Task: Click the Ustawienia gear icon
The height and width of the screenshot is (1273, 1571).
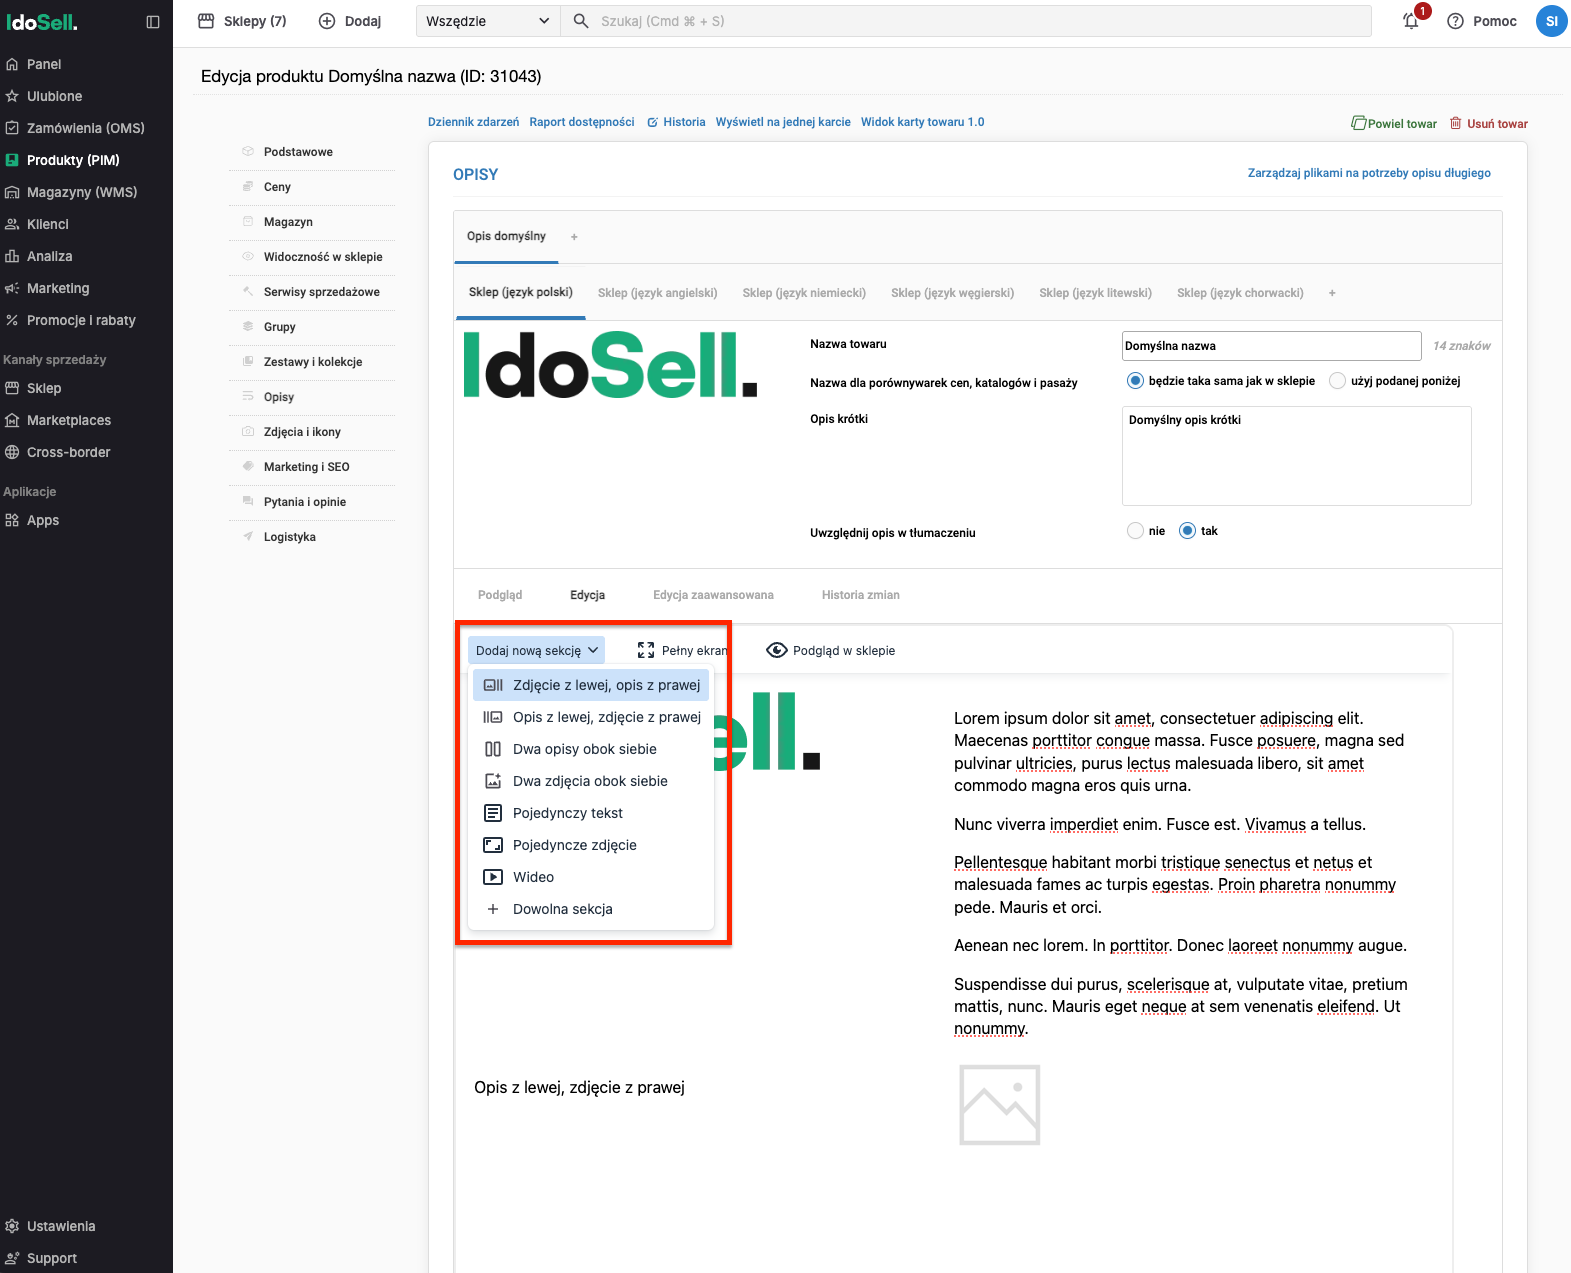Action: 12,1226
